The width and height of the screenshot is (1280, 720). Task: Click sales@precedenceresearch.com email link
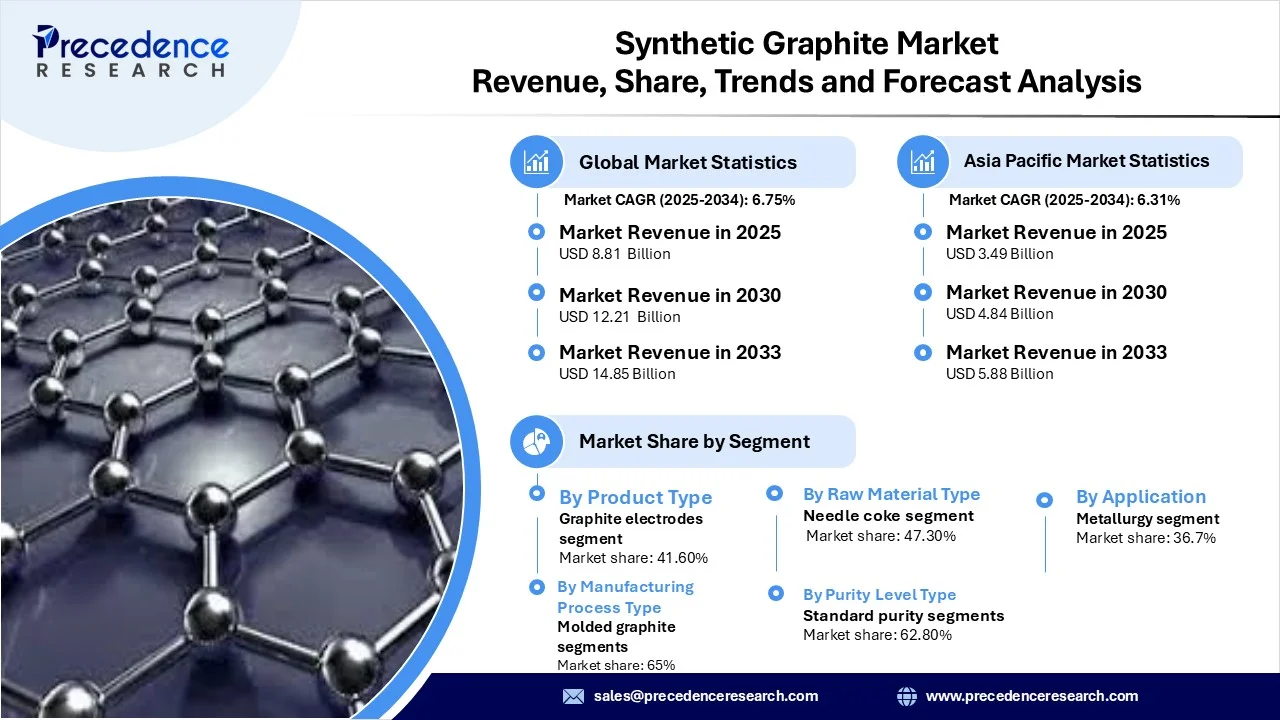coord(706,696)
